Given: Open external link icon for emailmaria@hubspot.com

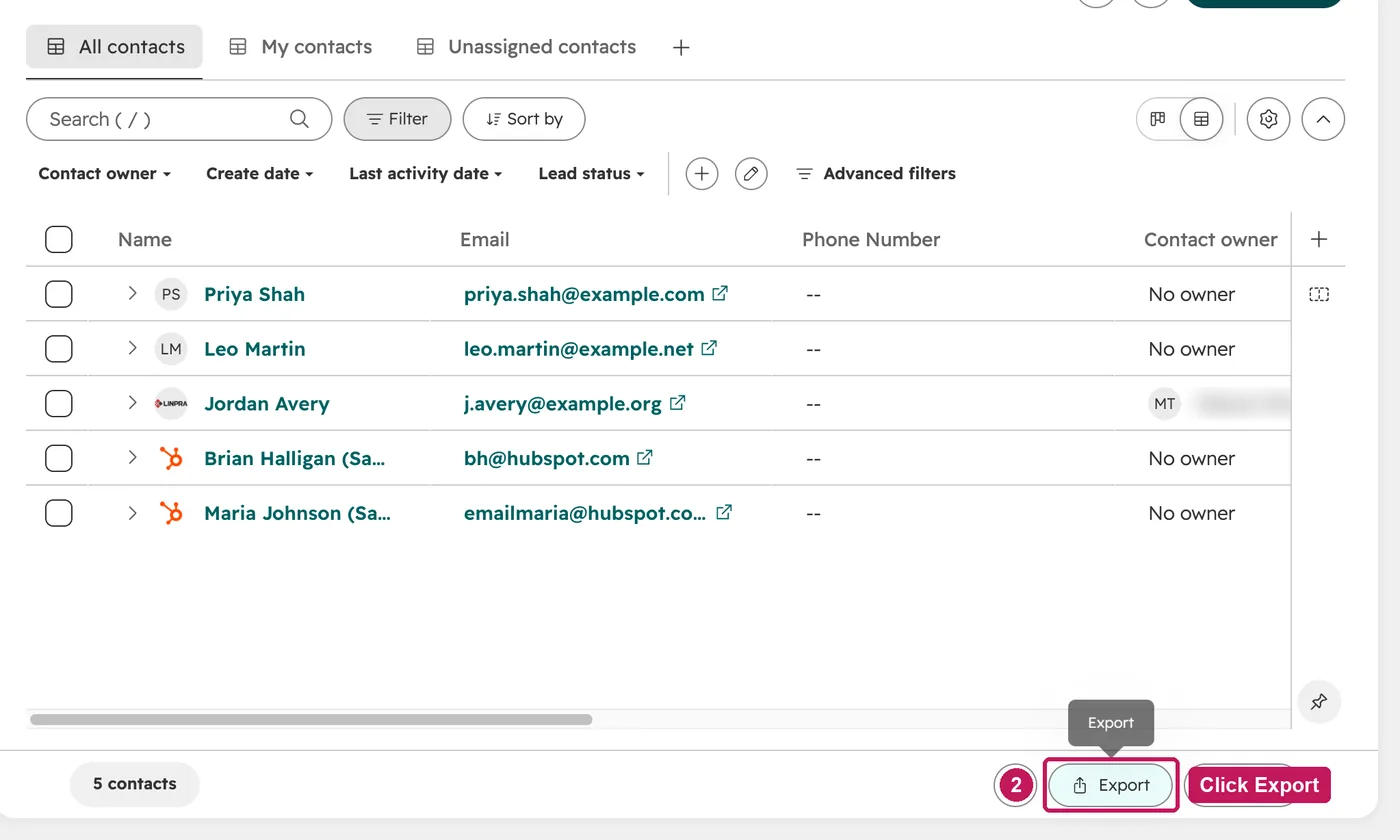Looking at the screenshot, I should coord(724,513).
